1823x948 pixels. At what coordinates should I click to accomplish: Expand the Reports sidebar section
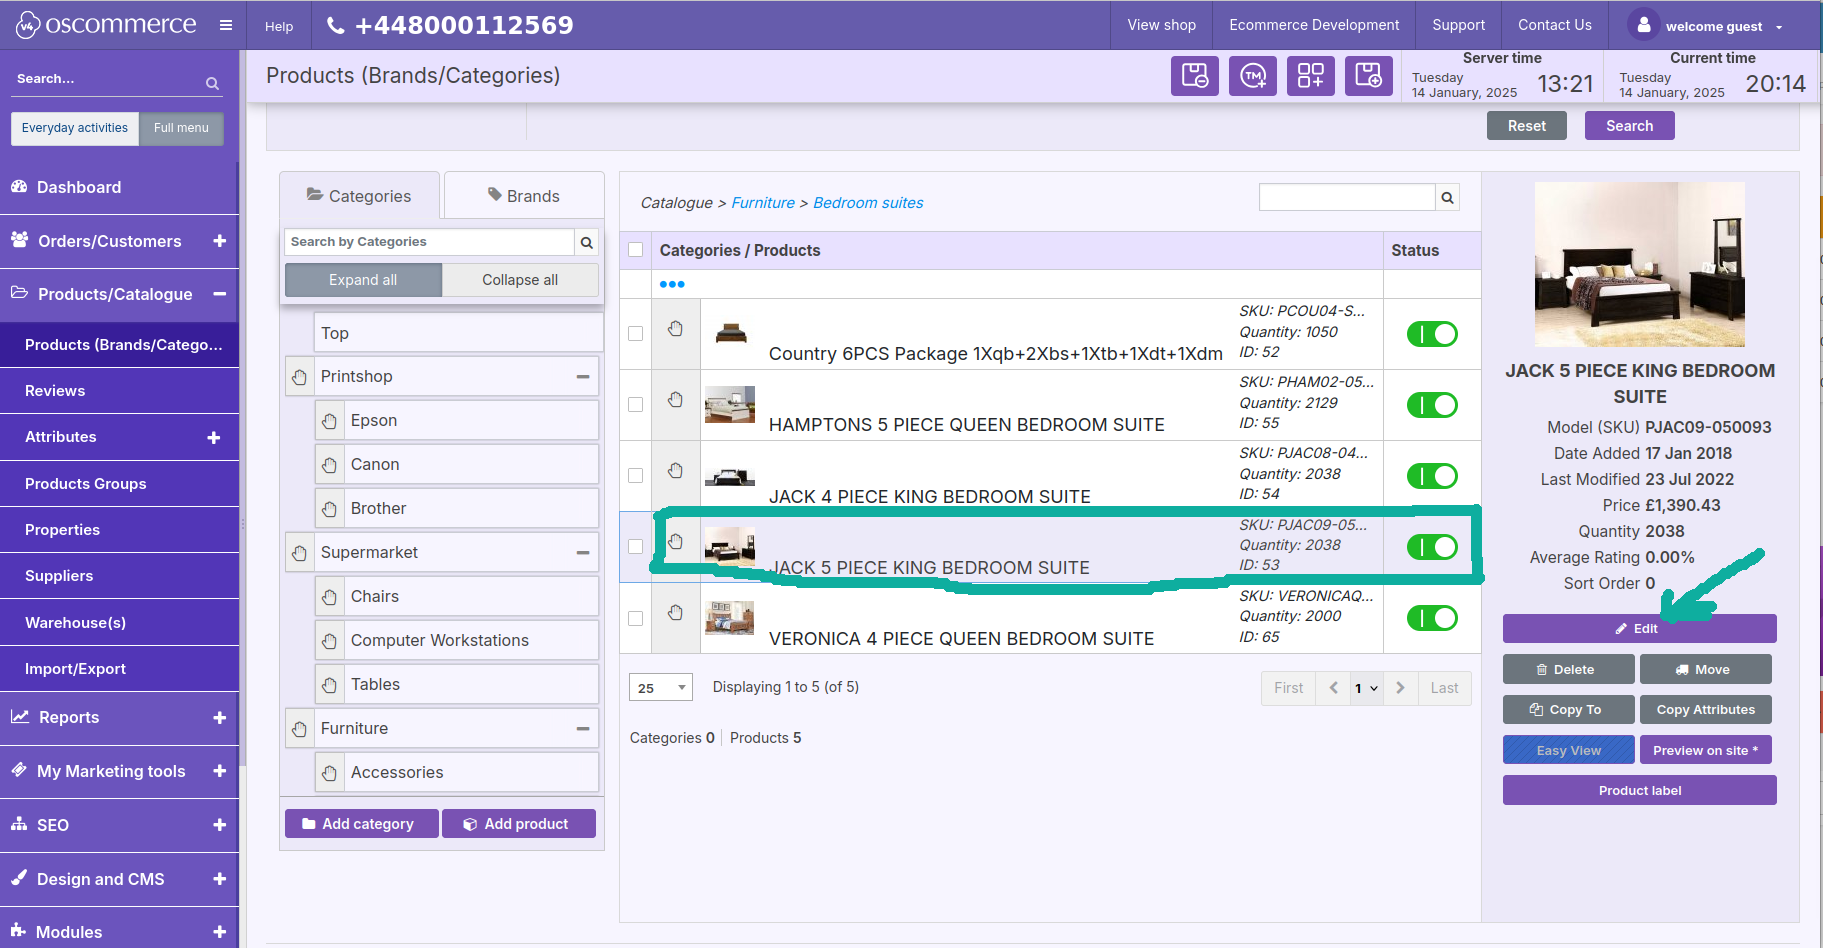(220, 717)
